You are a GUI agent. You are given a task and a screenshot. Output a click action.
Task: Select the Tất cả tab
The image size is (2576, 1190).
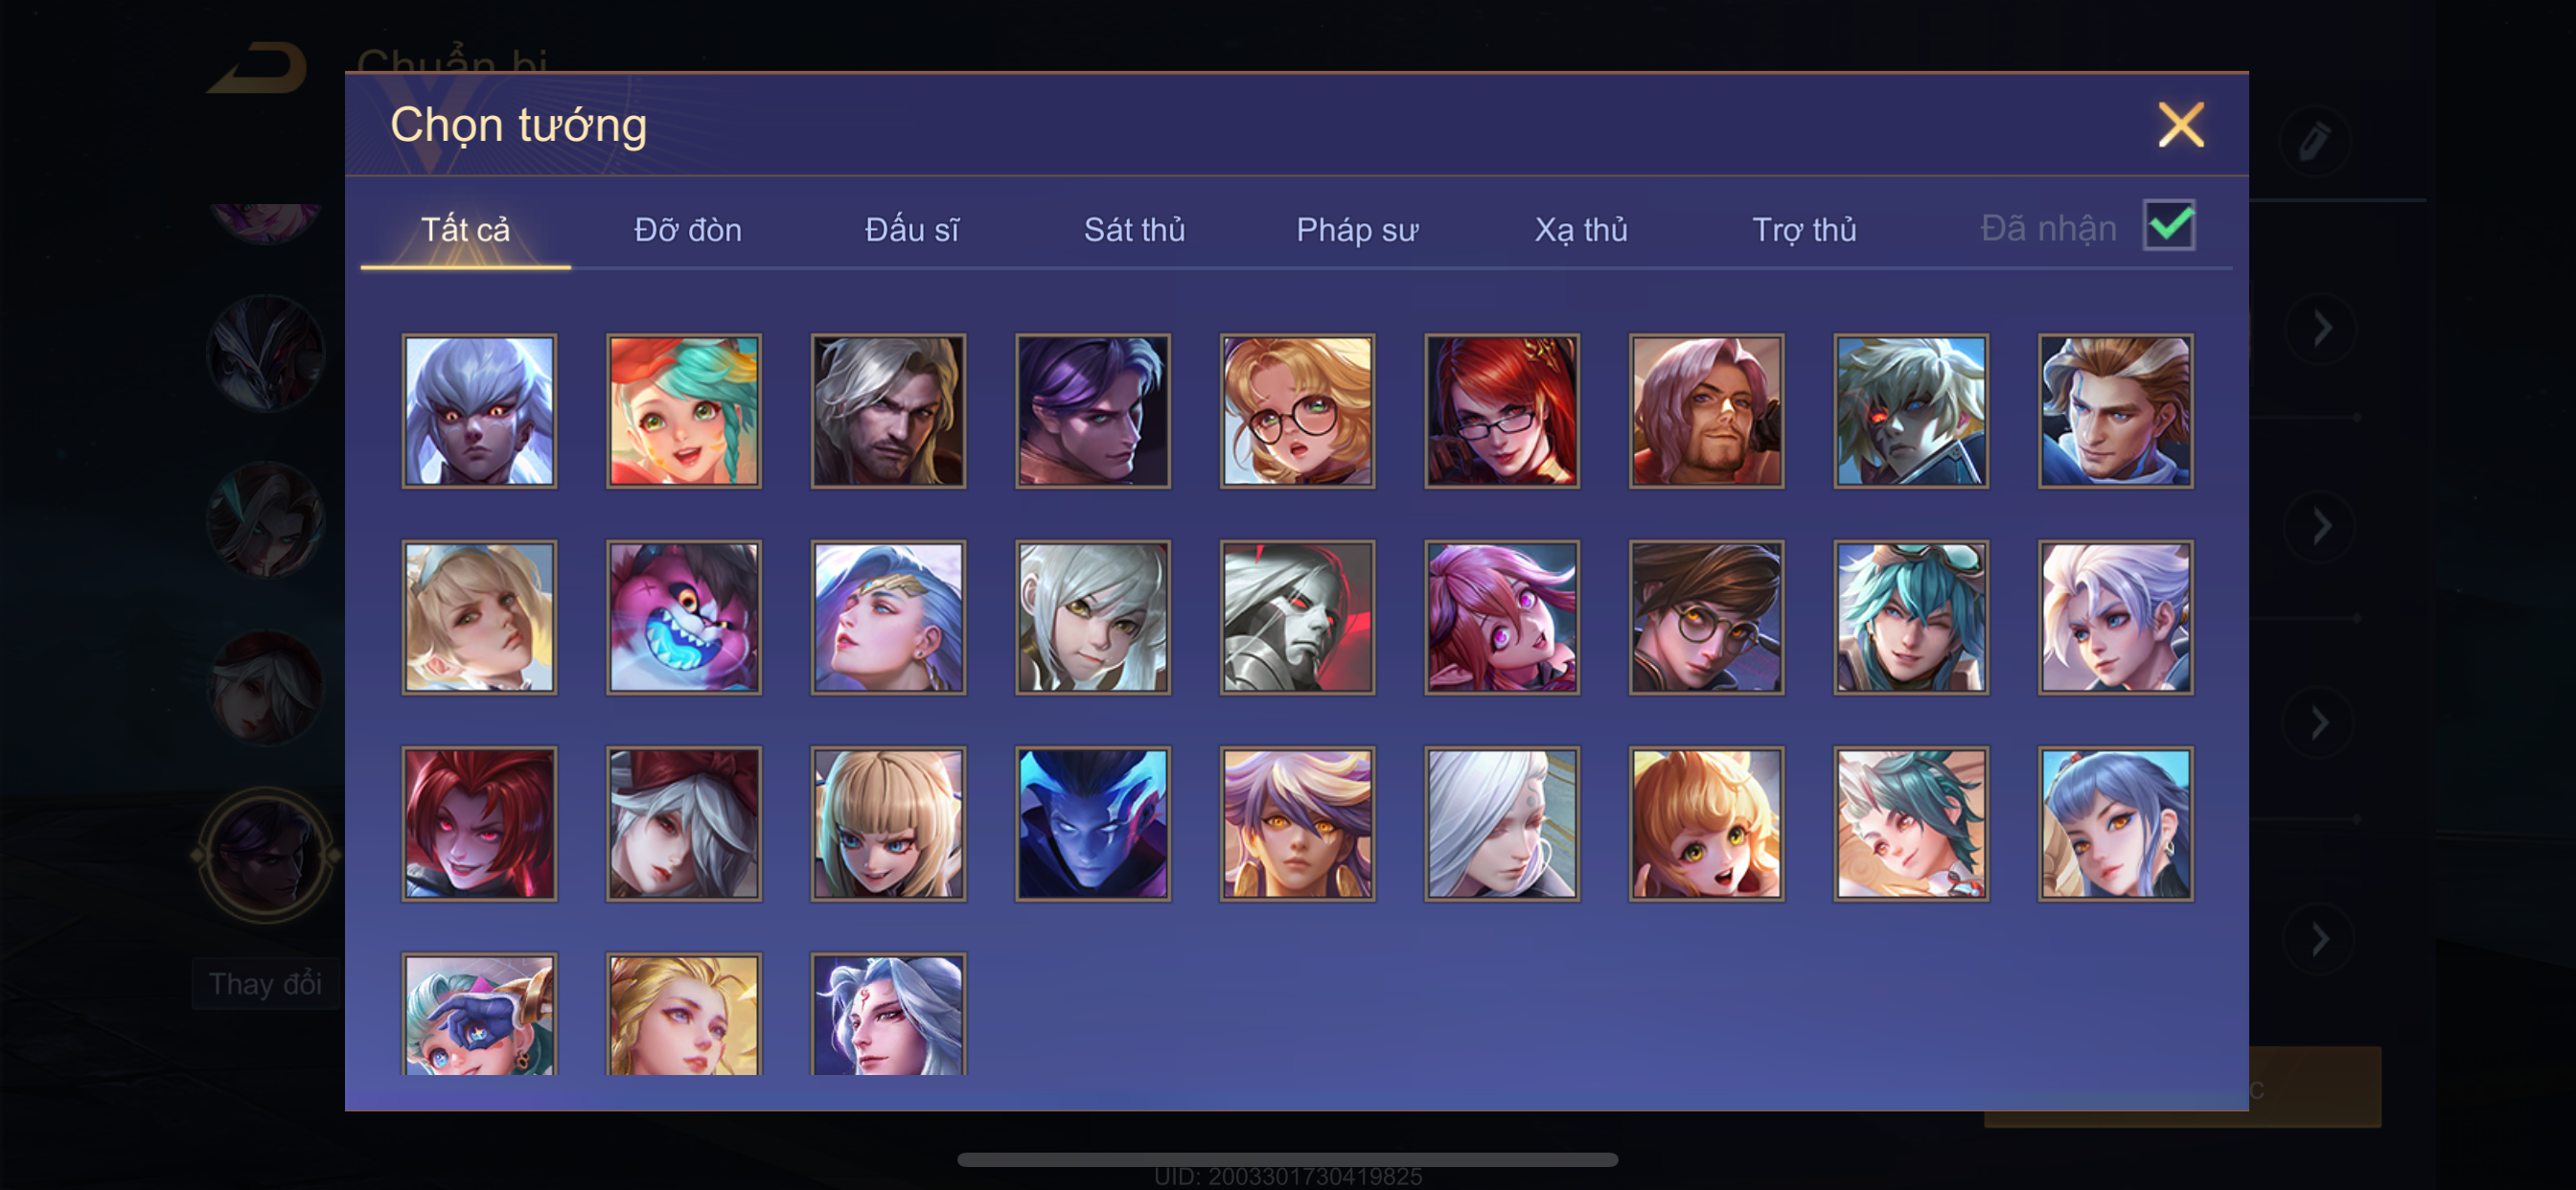click(x=465, y=230)
